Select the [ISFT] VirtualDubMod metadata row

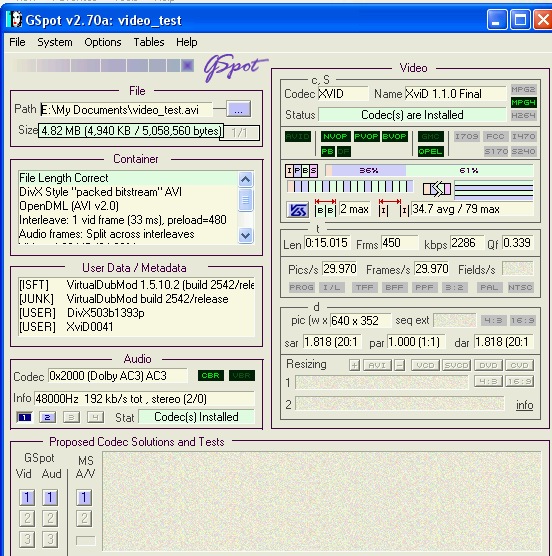pyautogui.click(x=136, y=285)
